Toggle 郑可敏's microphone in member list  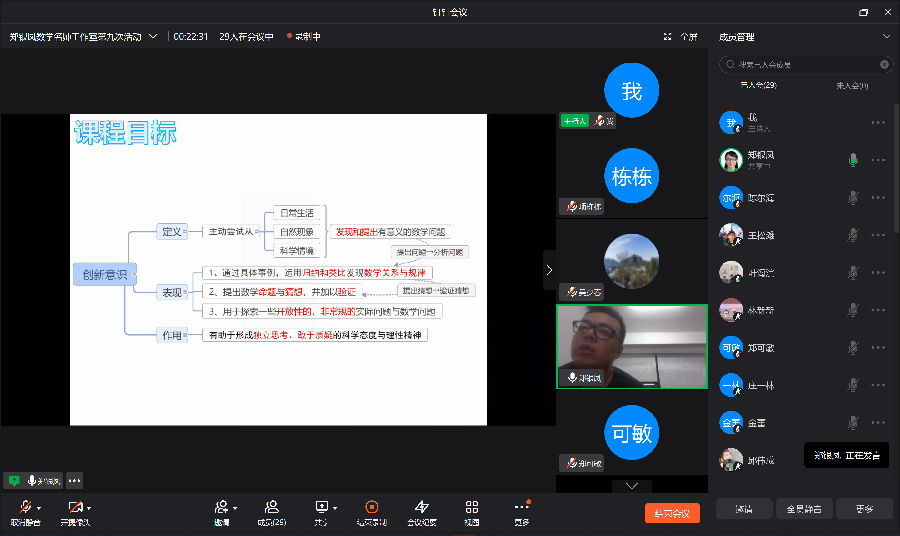click(x=852, y=348)
